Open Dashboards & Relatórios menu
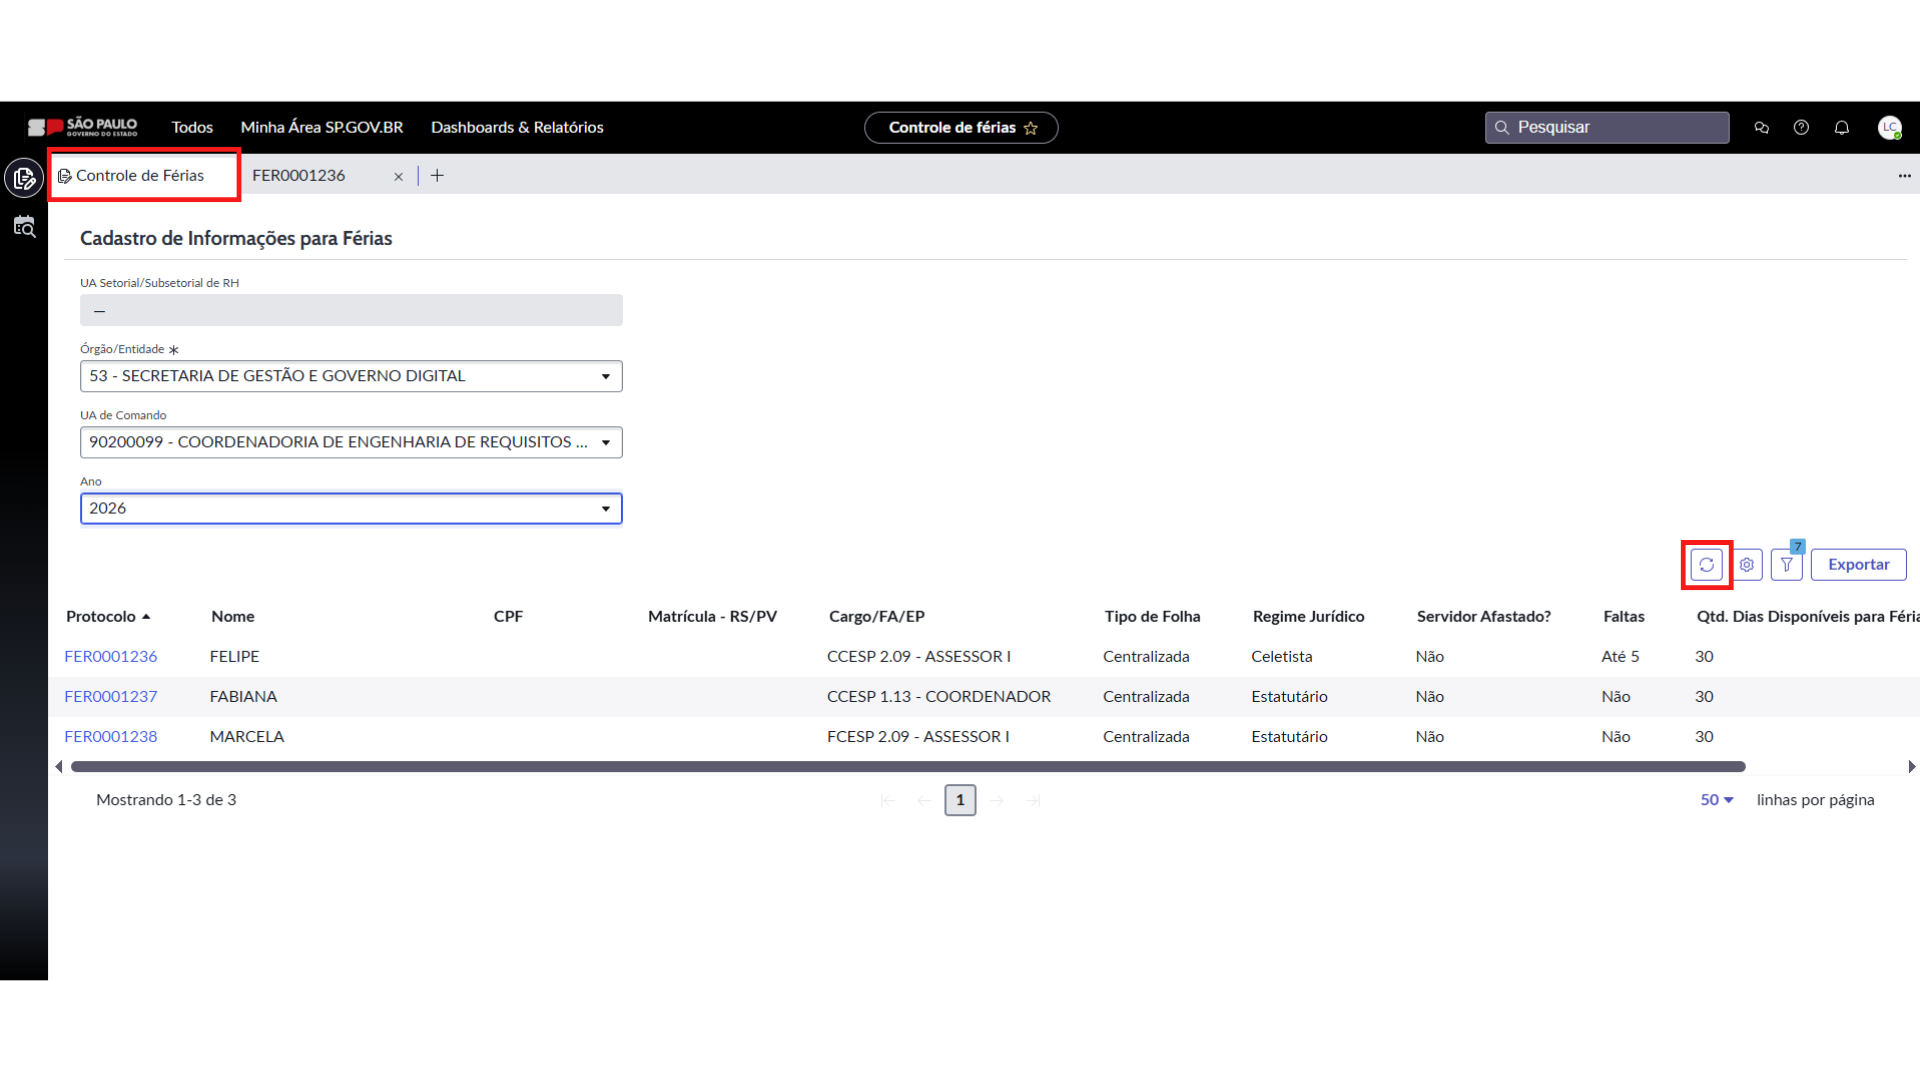Viewport: 1920px width, 1080px height. [517, 128]
